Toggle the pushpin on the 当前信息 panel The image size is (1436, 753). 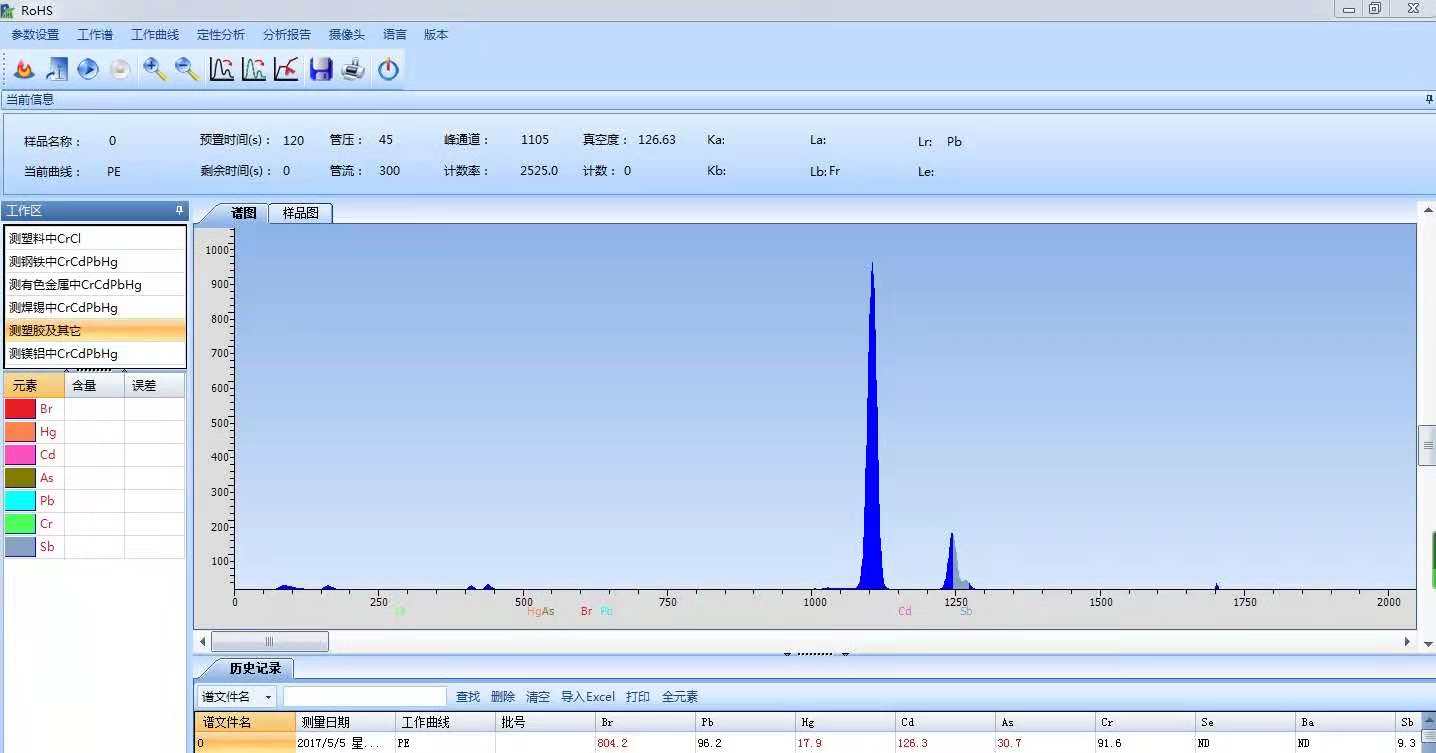pyautogui.click(x=1428, y=99)
